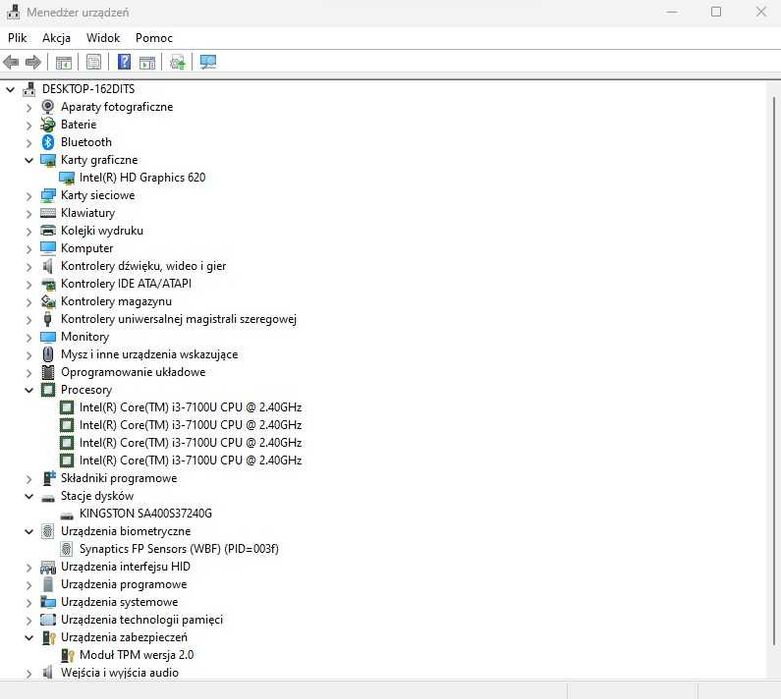Click the DESKTOP-162DITS computer icon
Viewport: 781px width, 699px height.
click(29, 89)
